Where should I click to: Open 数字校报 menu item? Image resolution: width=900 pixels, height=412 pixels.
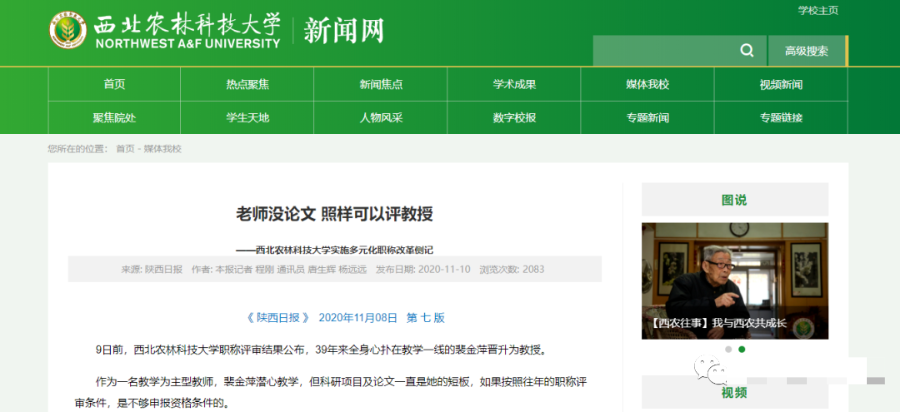[x=514, y=117]
